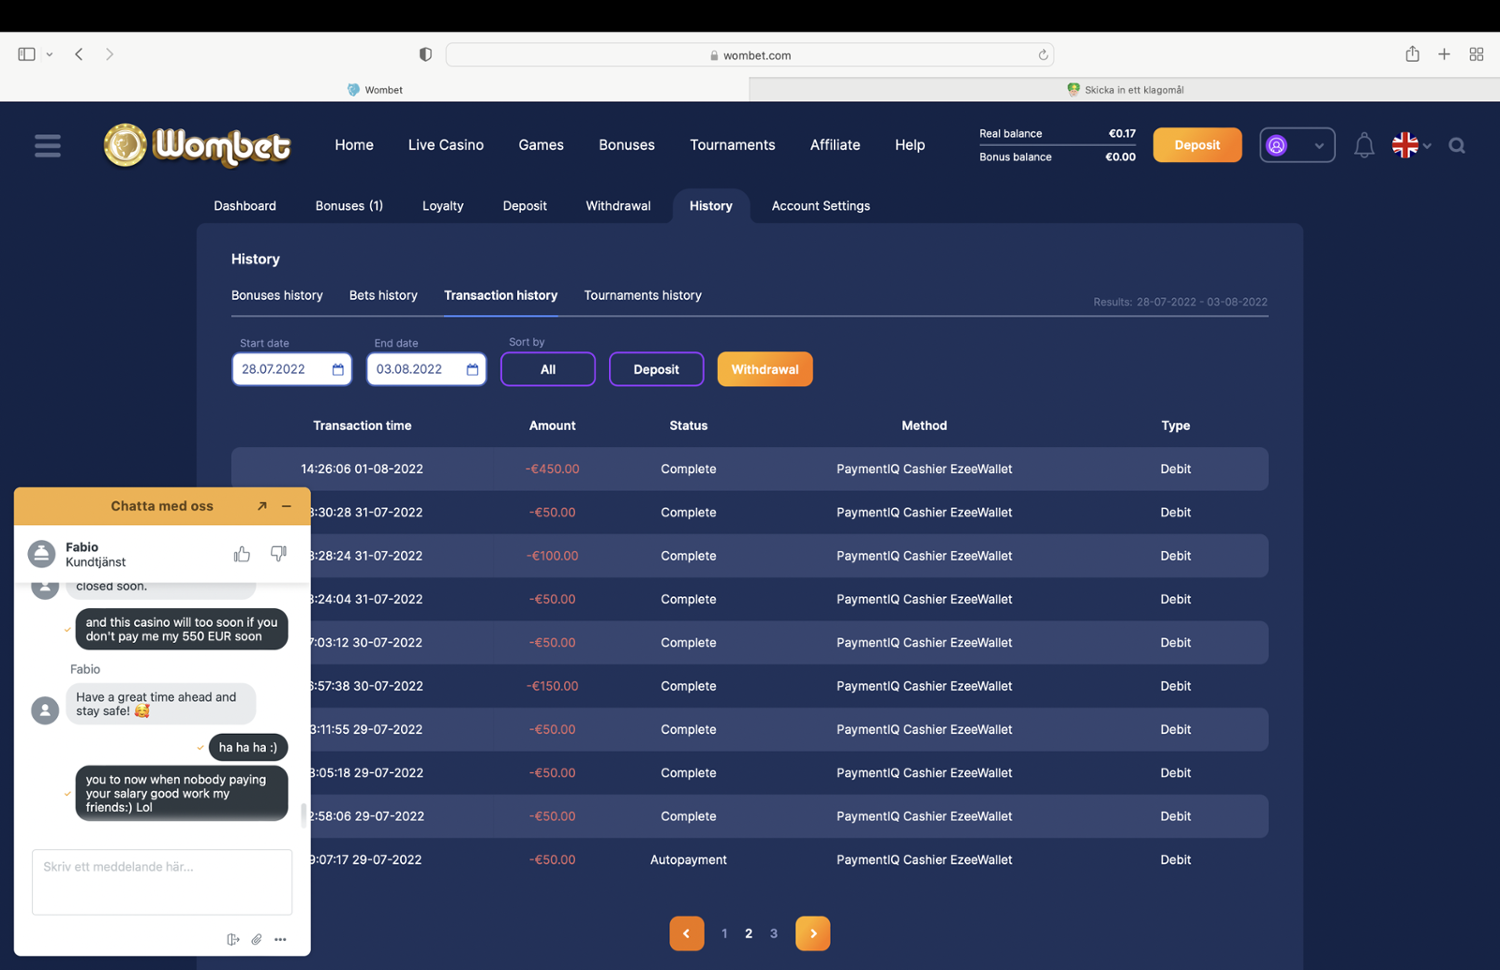
Task: Open the Start date calendar picker
Action: pos(338,370)
